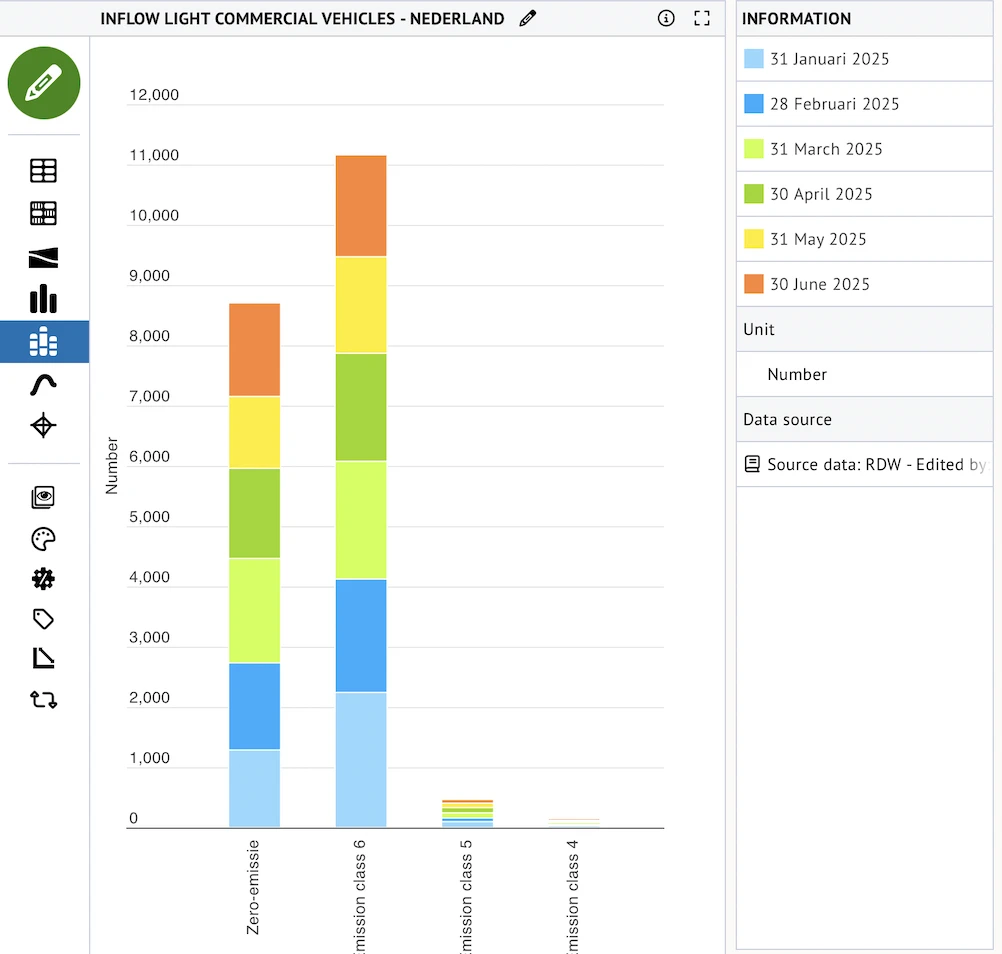Click the source data document icon
The width and height of the screenshot is (1002, 954).
click(752, 464)
